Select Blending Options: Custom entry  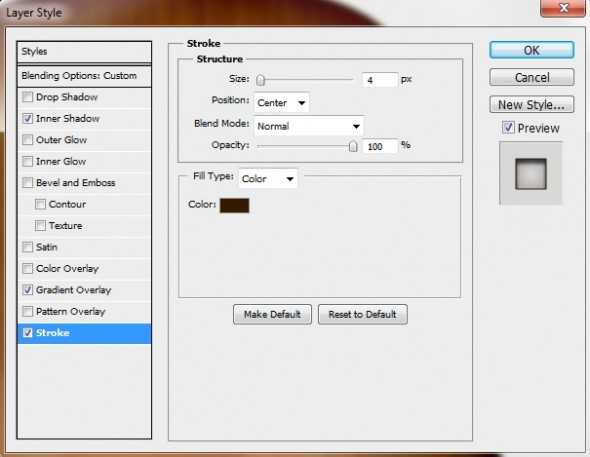click(84, 76)
